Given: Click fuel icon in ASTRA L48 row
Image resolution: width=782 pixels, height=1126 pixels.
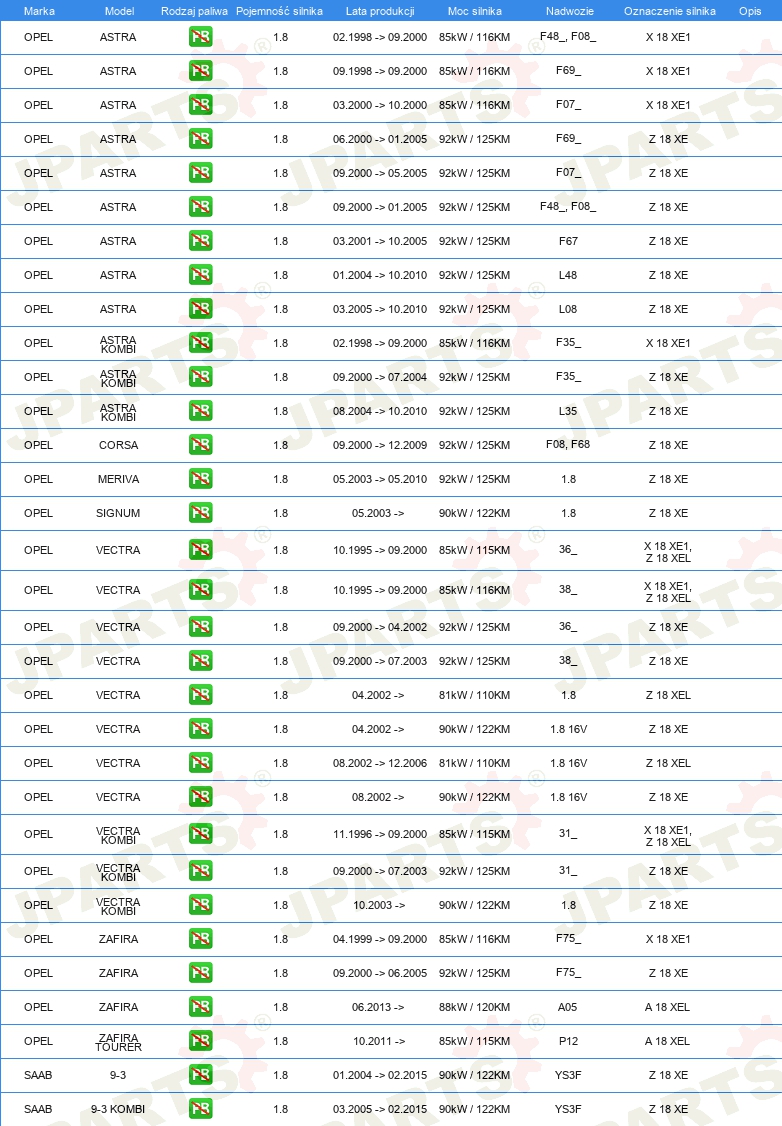Looking at the screenshot, I should click(x=200, y=274).
